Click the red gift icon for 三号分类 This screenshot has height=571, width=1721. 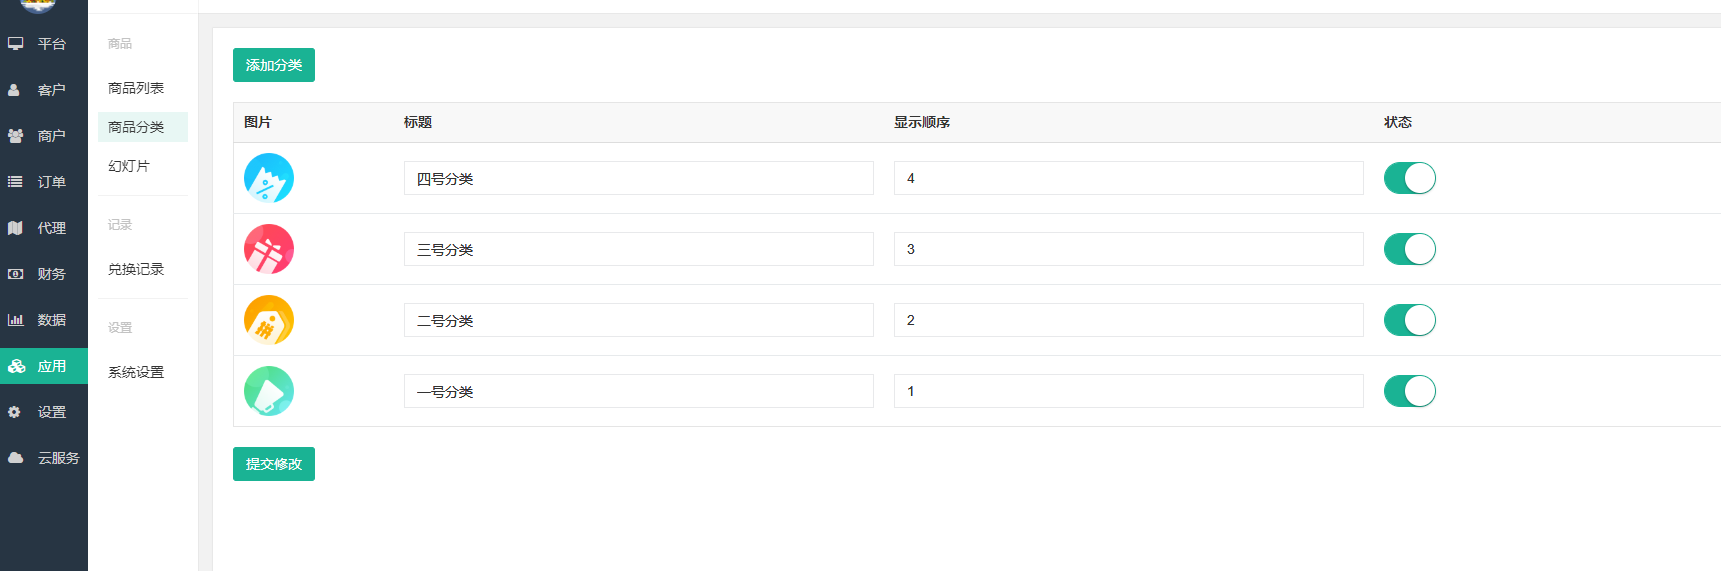point(269,249)
